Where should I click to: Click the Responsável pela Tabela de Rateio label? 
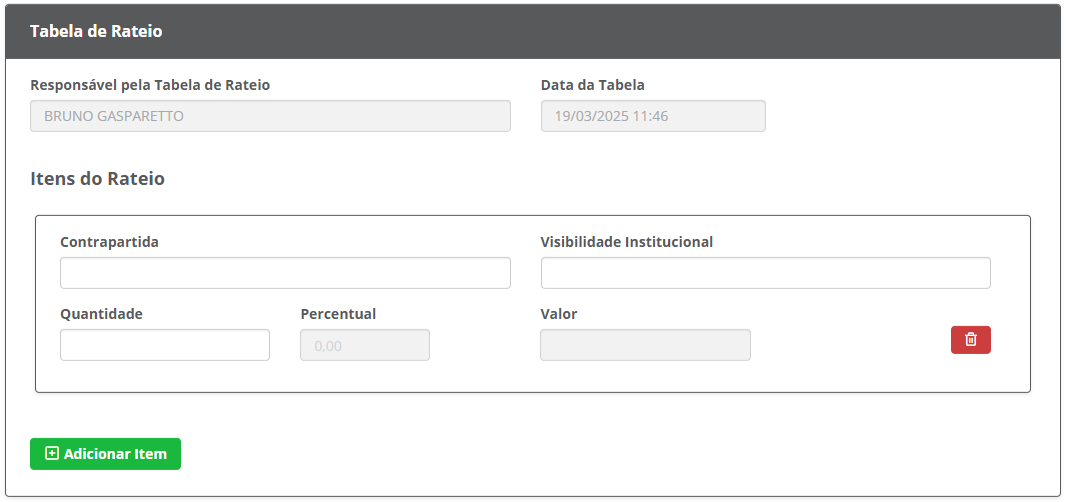click(151, 85)
